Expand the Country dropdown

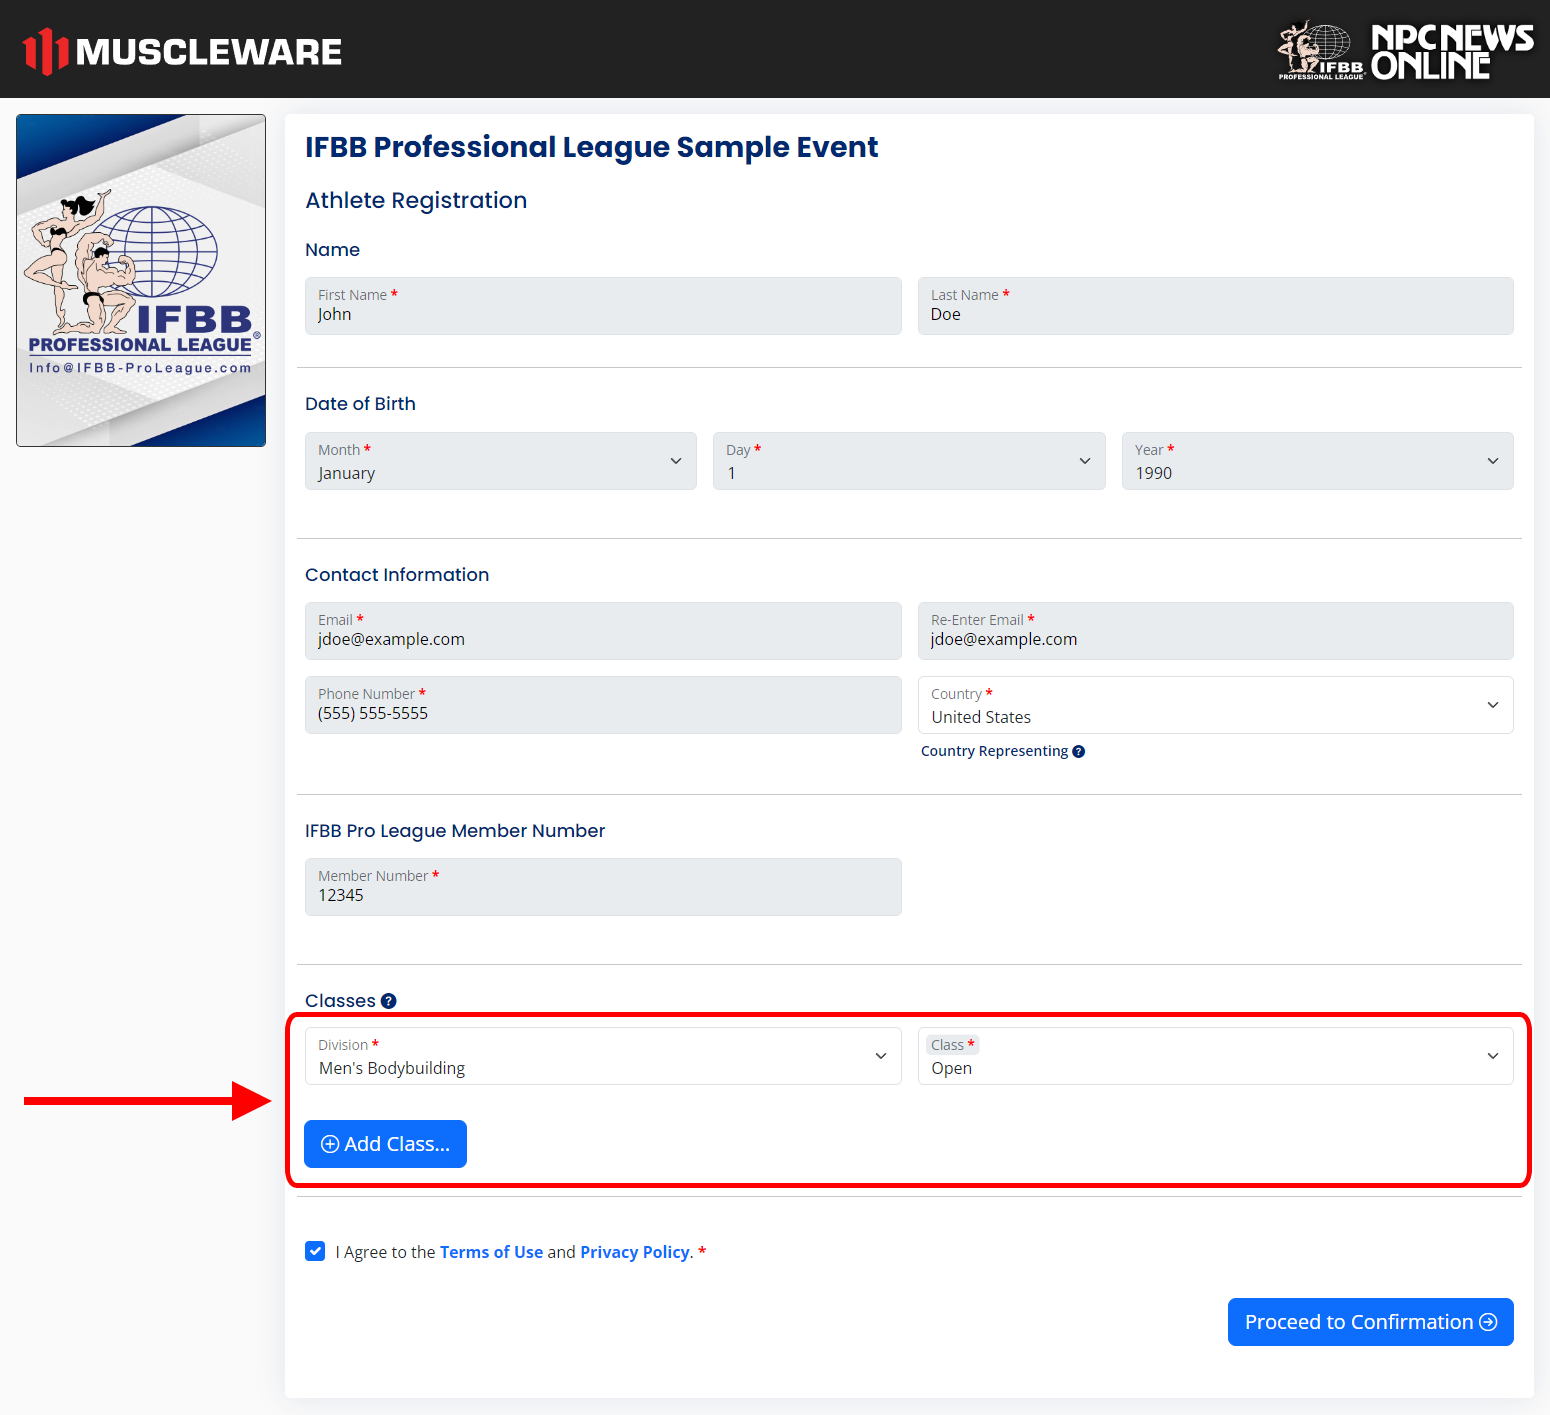point(1214,705)
